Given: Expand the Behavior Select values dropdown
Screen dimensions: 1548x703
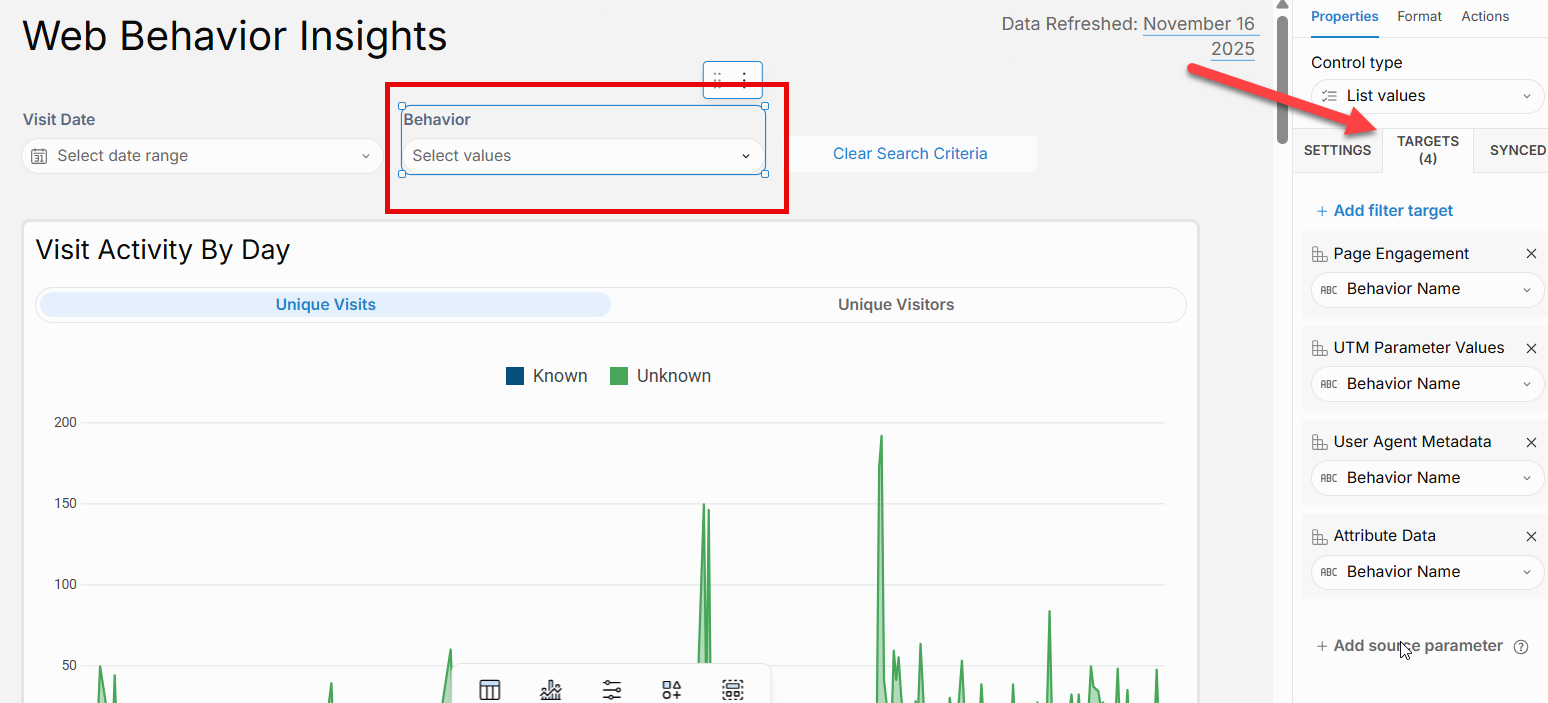Looking at the screenshot, I should pos(582,156).
